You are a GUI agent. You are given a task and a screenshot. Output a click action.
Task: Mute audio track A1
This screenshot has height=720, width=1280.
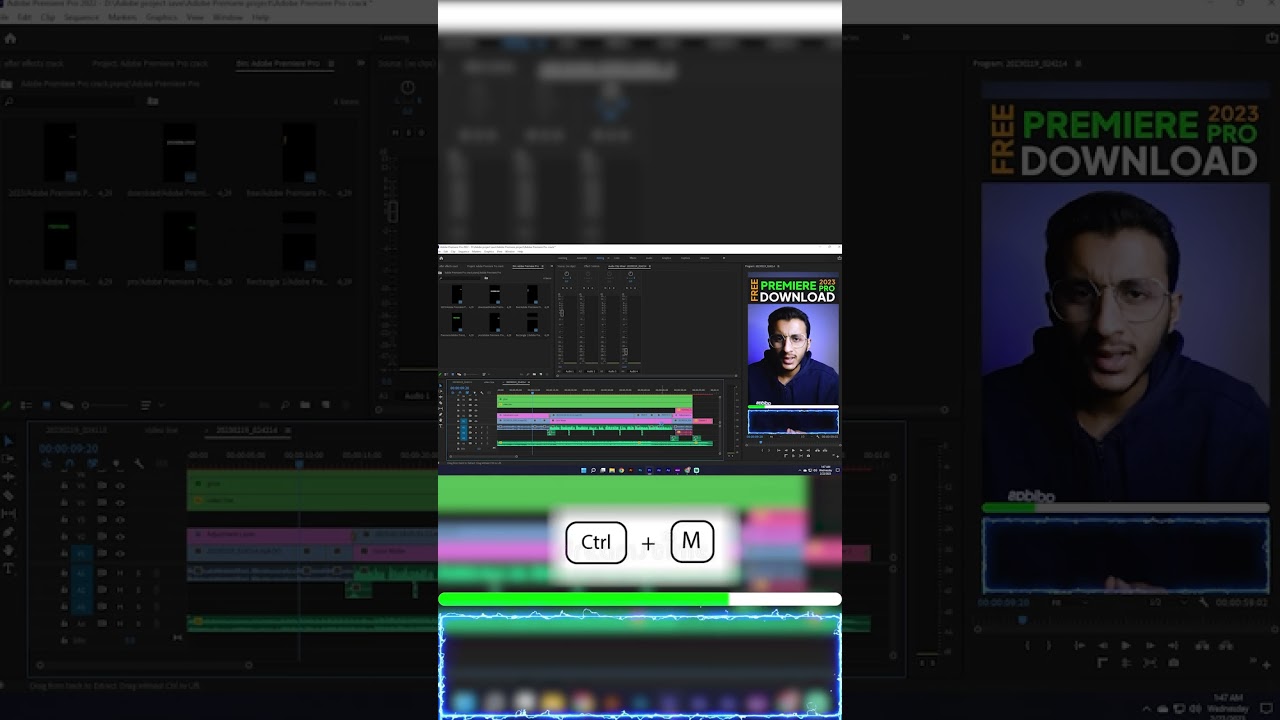120,573
